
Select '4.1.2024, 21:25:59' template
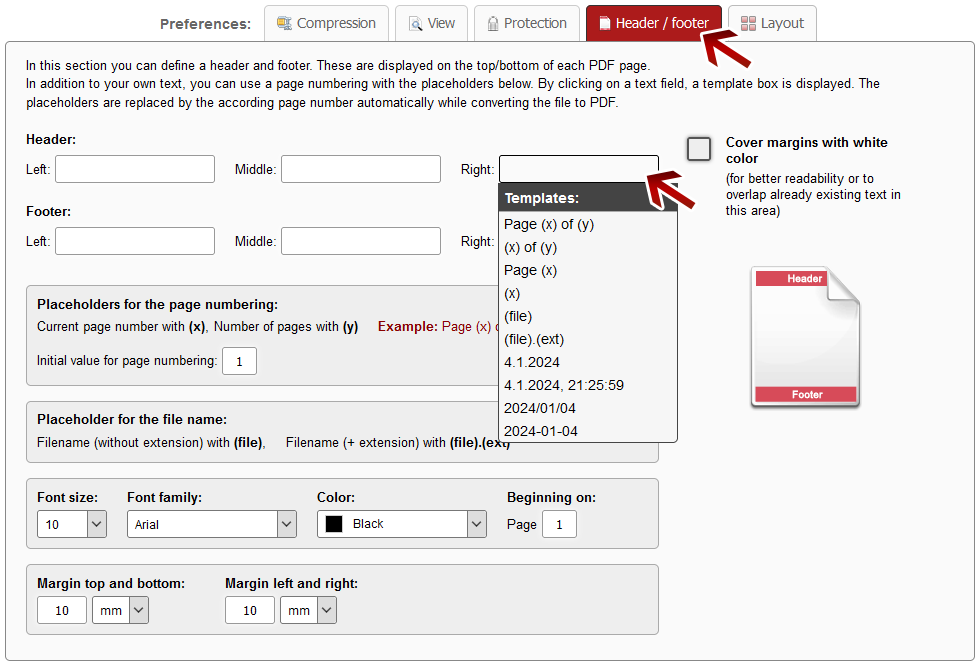click(x=564, y=385)
